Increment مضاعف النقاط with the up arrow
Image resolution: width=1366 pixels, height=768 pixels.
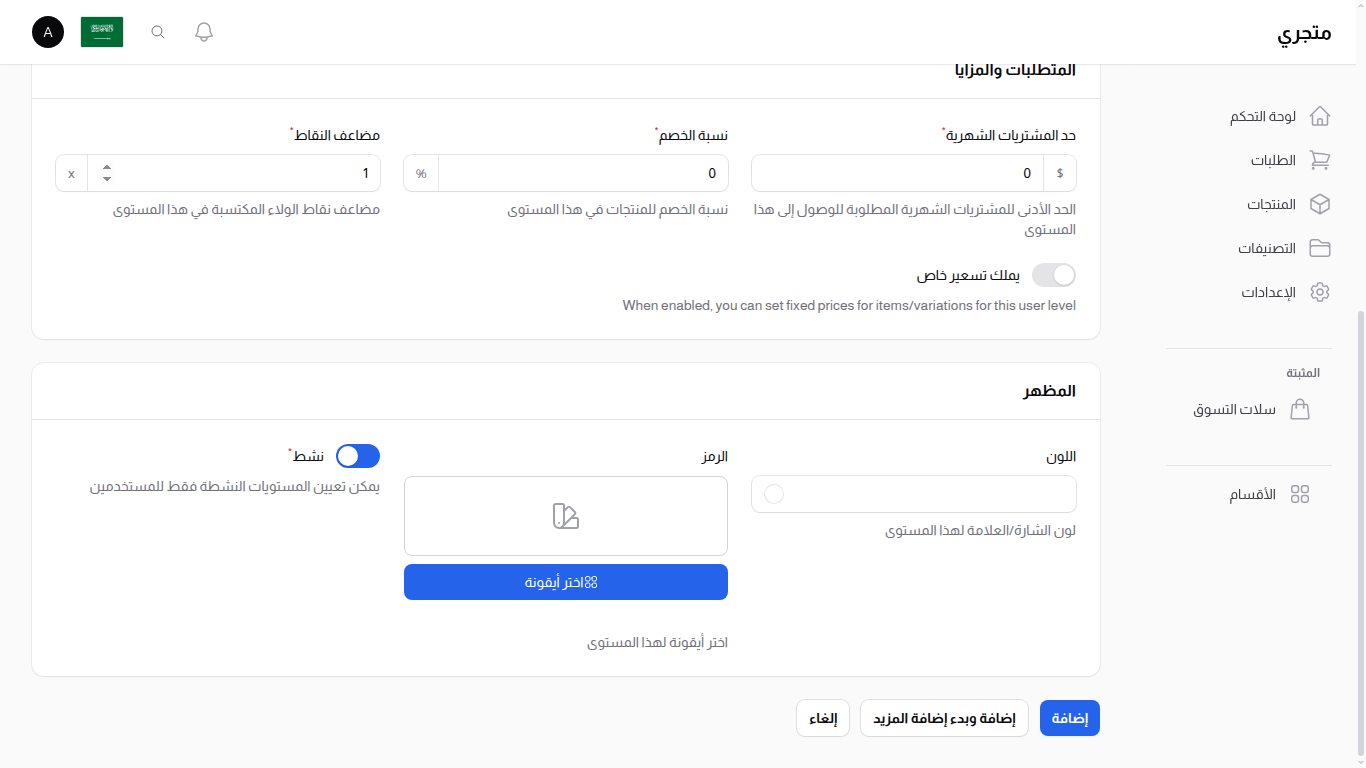tap(106, 167)
